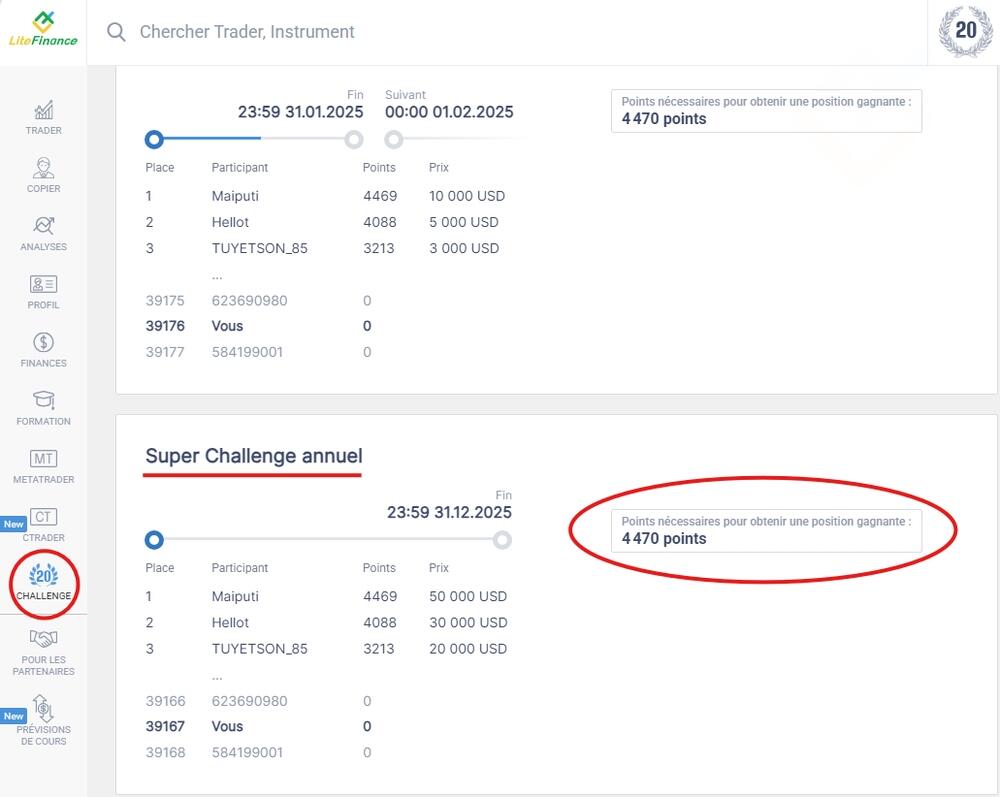Click the 00:00 01.02.2025 next date

tap(449, 112)
